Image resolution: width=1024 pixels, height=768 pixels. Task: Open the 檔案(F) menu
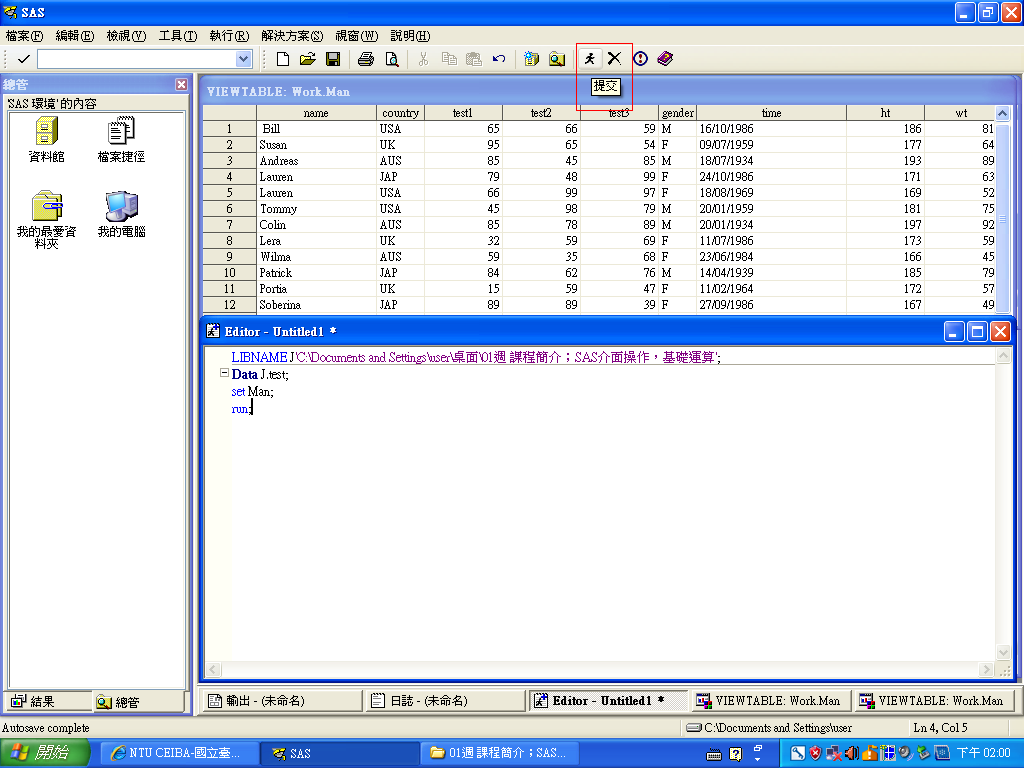click(24, 35)
